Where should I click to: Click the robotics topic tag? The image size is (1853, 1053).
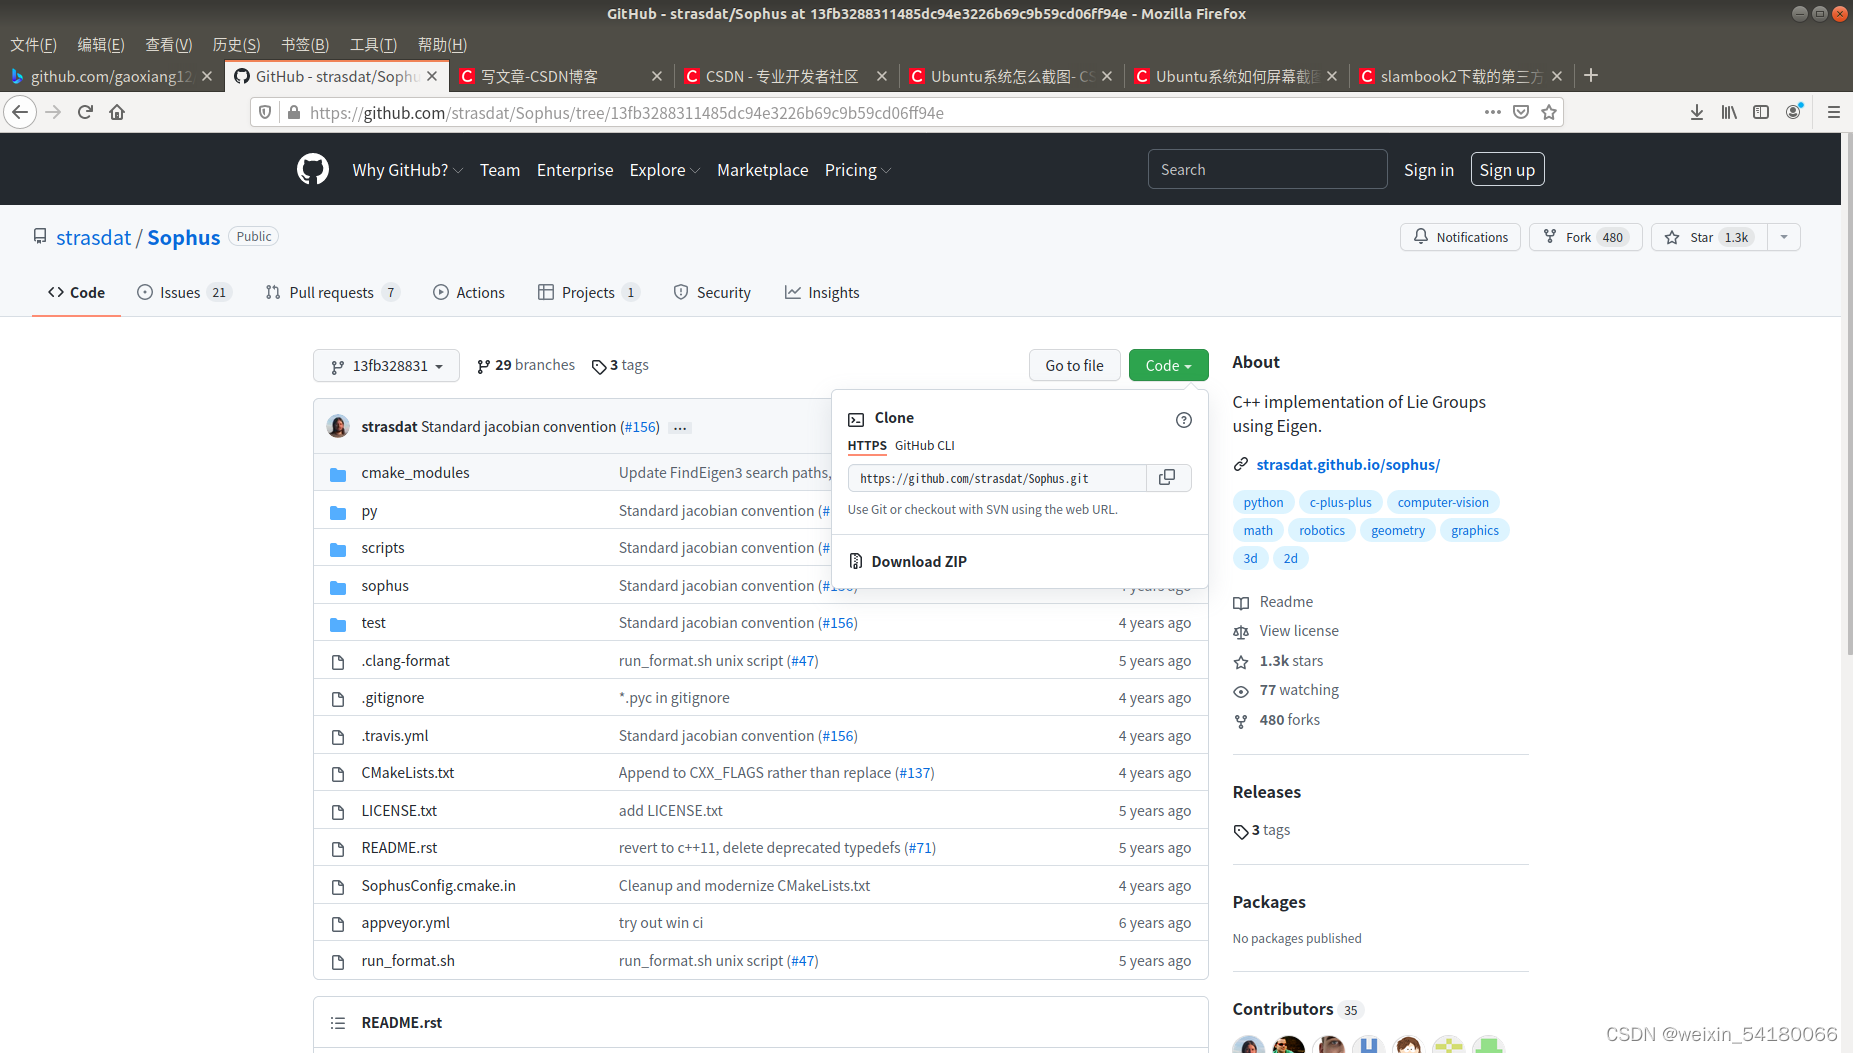pyautogui.click(x=1321, y=530)
